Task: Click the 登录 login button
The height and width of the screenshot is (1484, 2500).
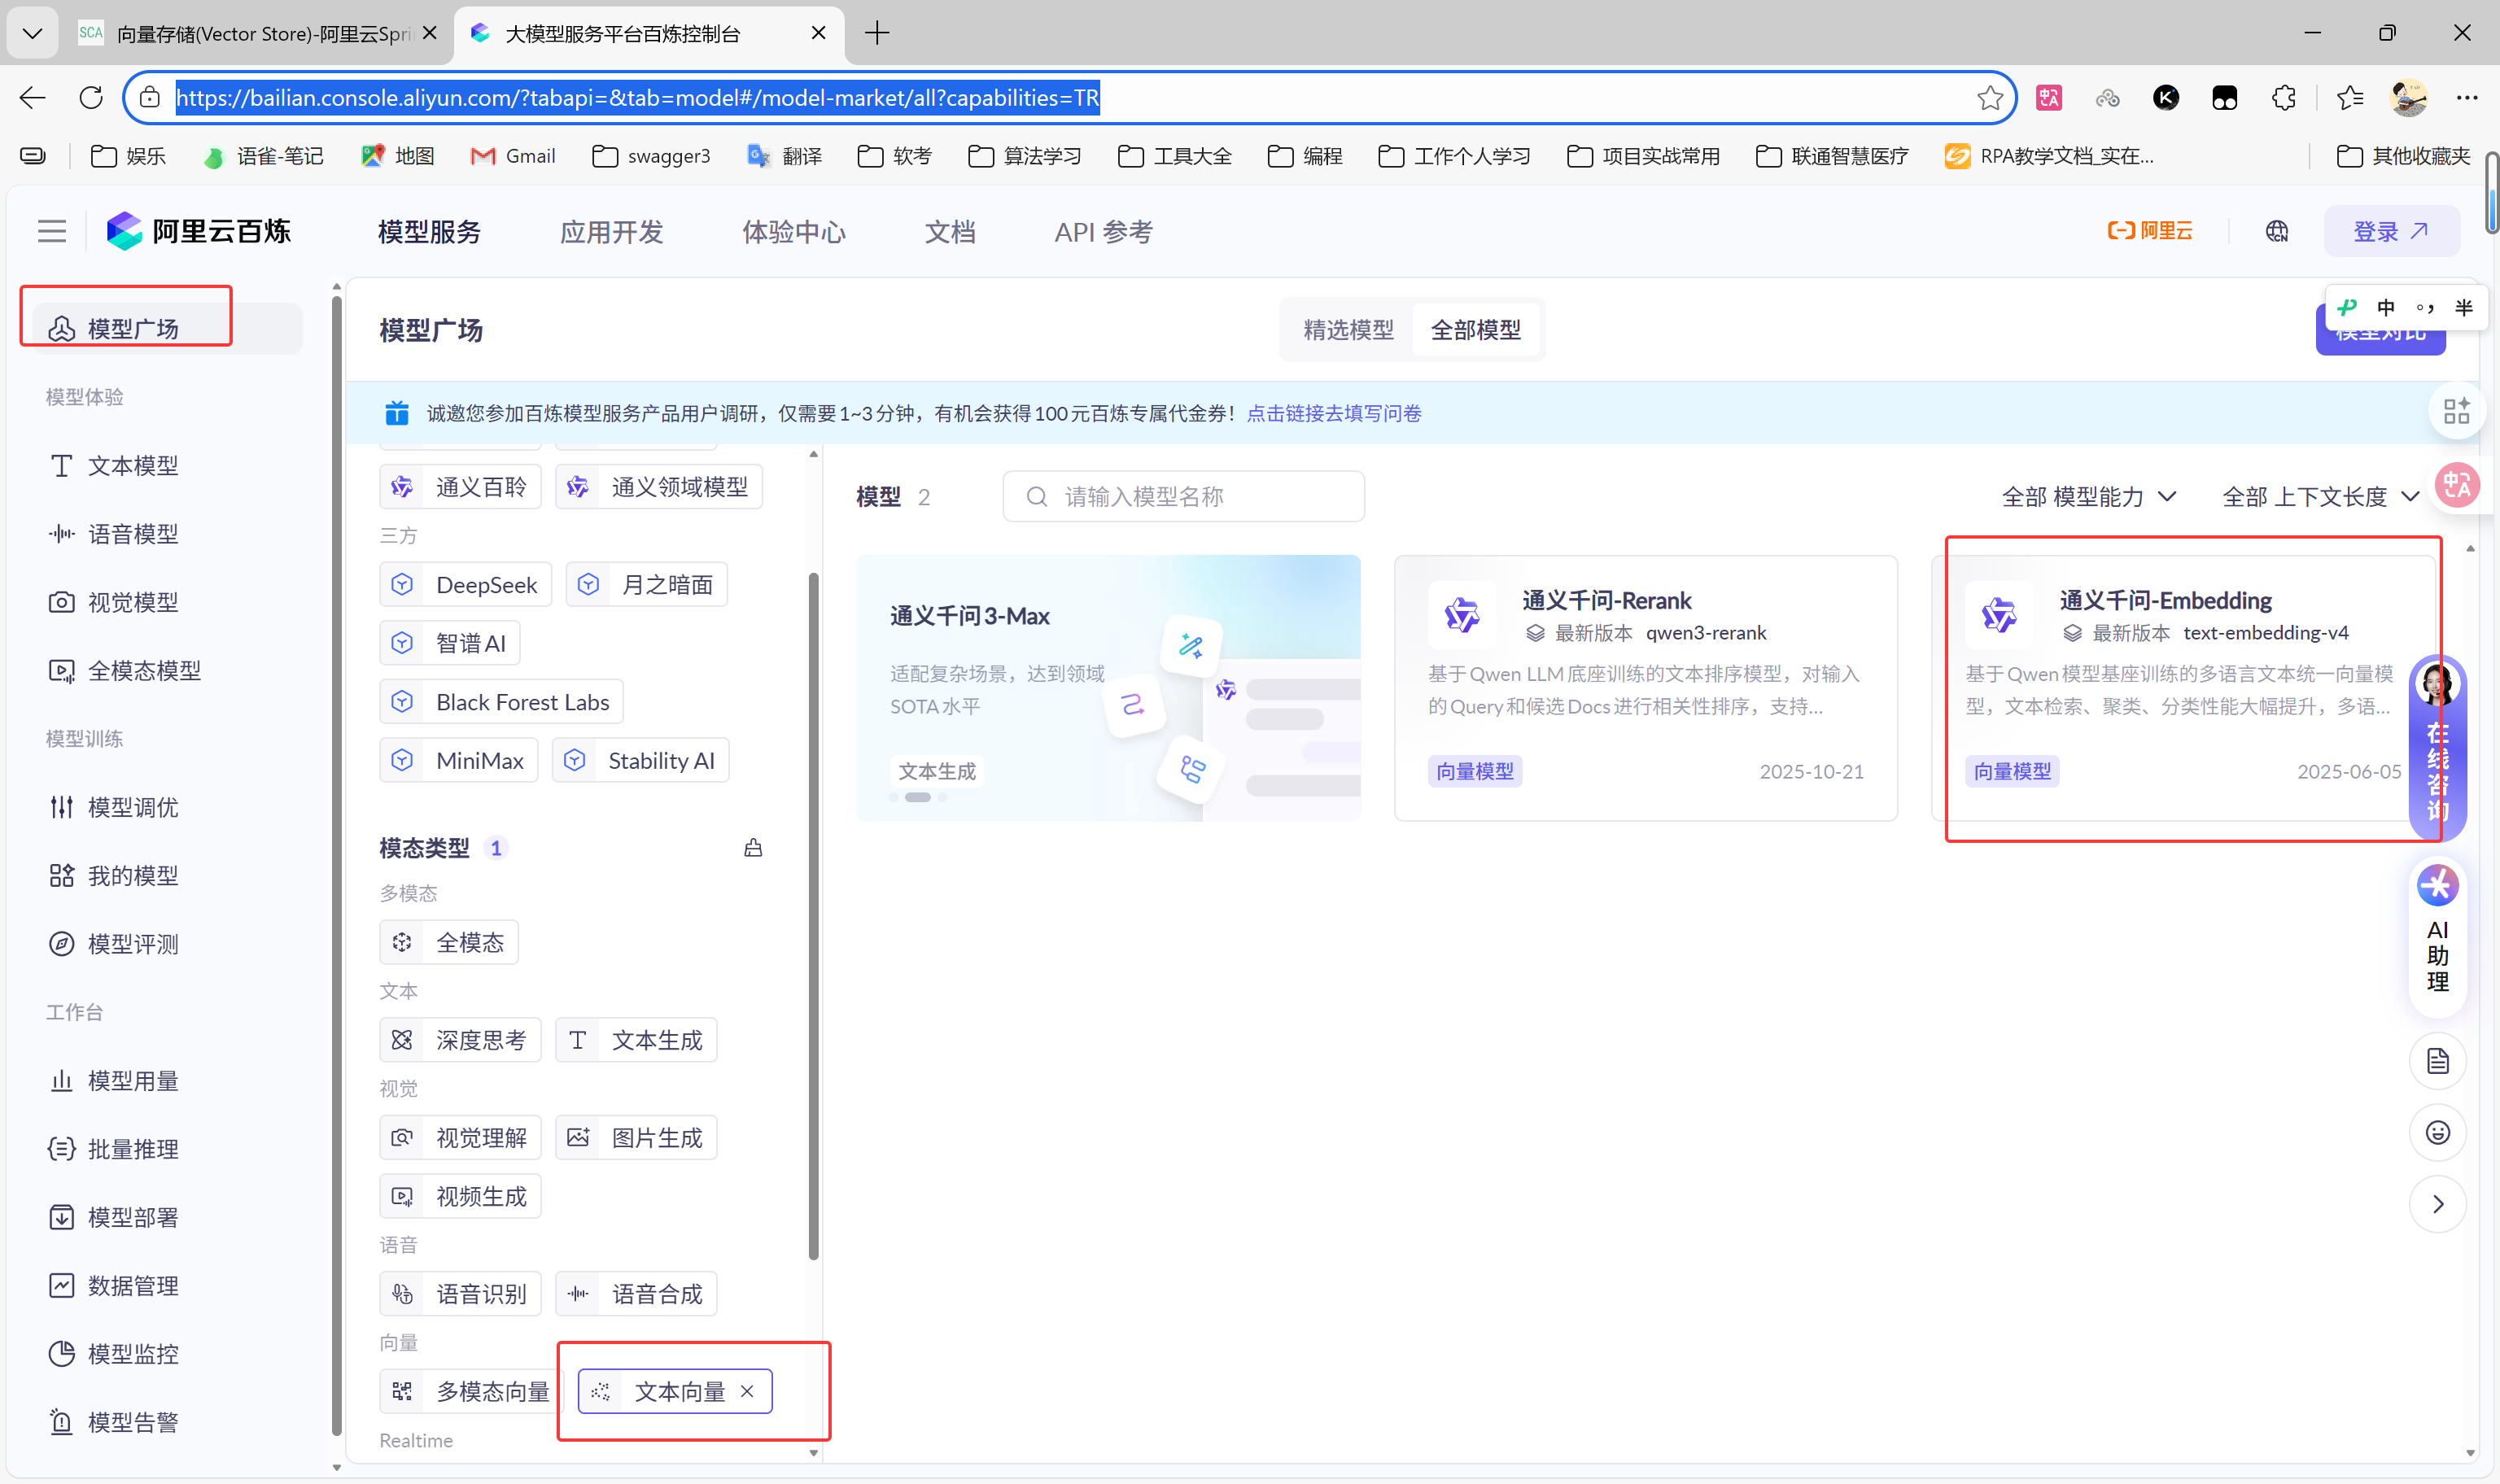Action: point(2391,232)
